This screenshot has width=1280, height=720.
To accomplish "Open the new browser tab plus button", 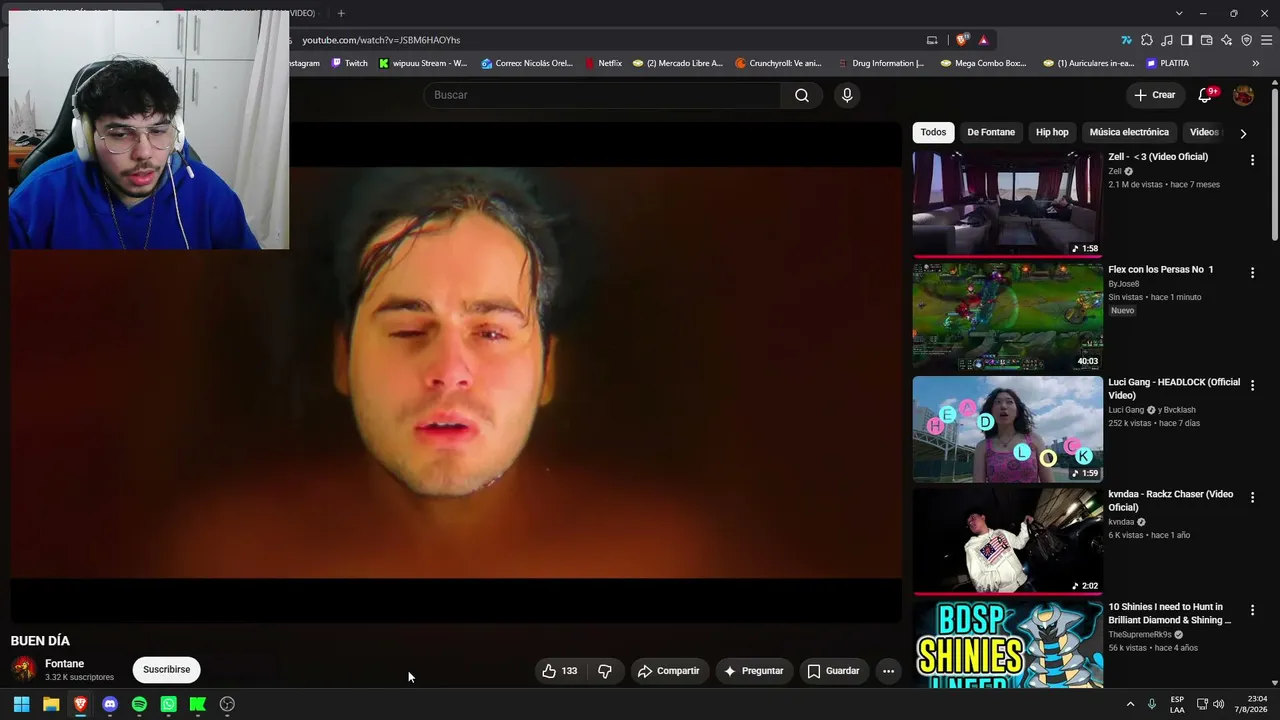I will click(341, 13).
